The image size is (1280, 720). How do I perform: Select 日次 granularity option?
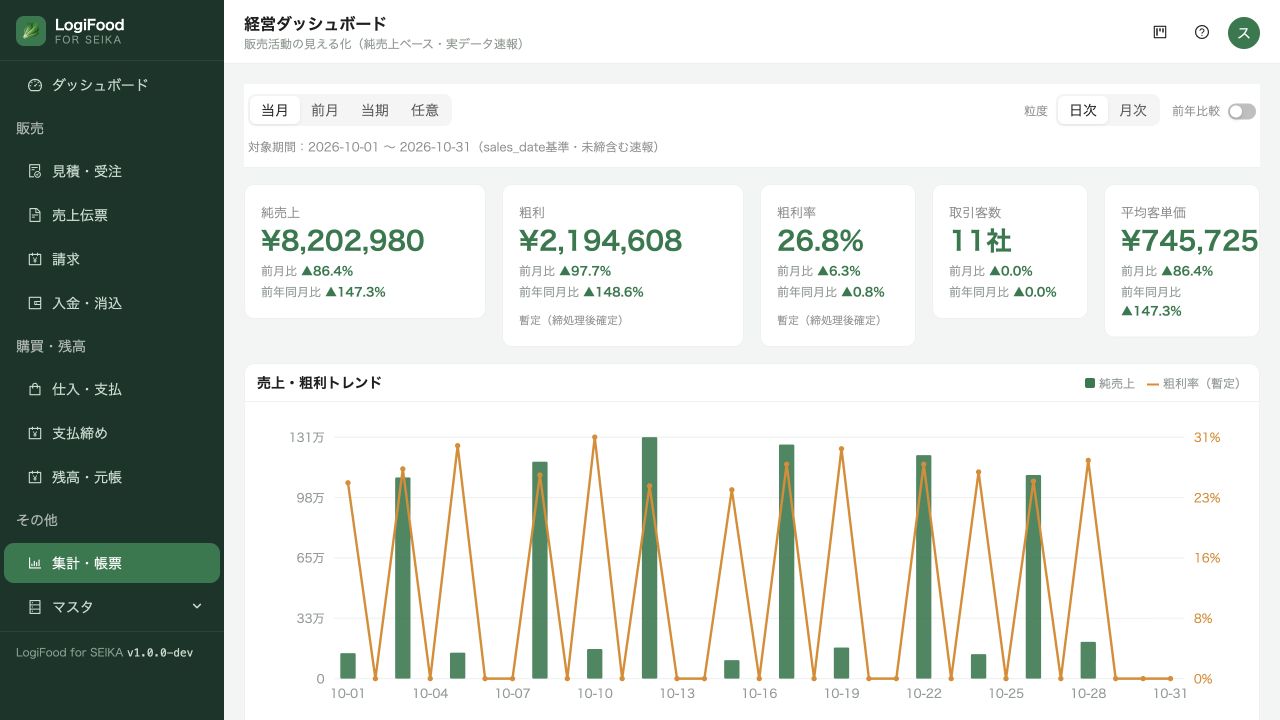click(1083, 110)
